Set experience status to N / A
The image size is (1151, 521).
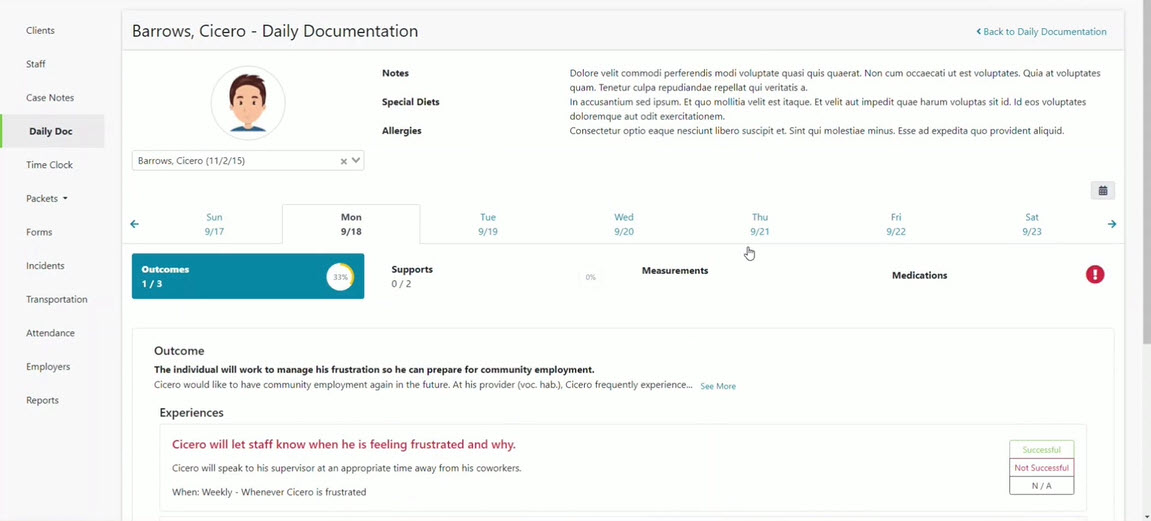pyautogui.click(x=1041, y=486)
